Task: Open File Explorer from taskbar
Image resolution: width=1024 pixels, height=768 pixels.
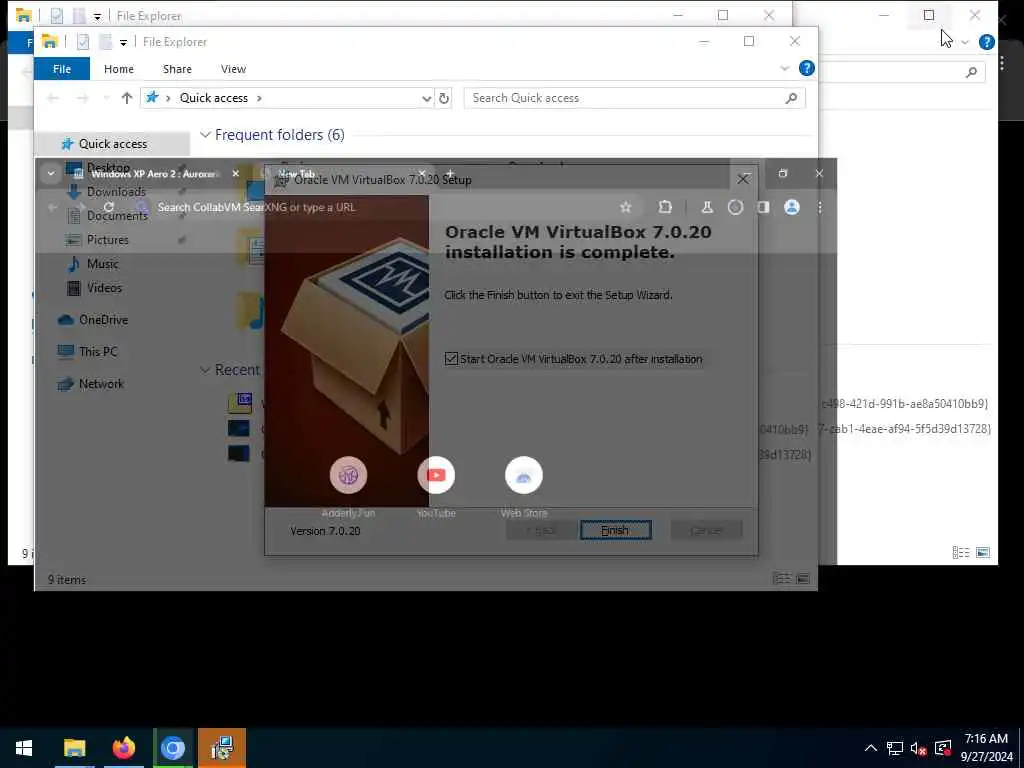Action: pyautogui.click(x=74, y=748)
